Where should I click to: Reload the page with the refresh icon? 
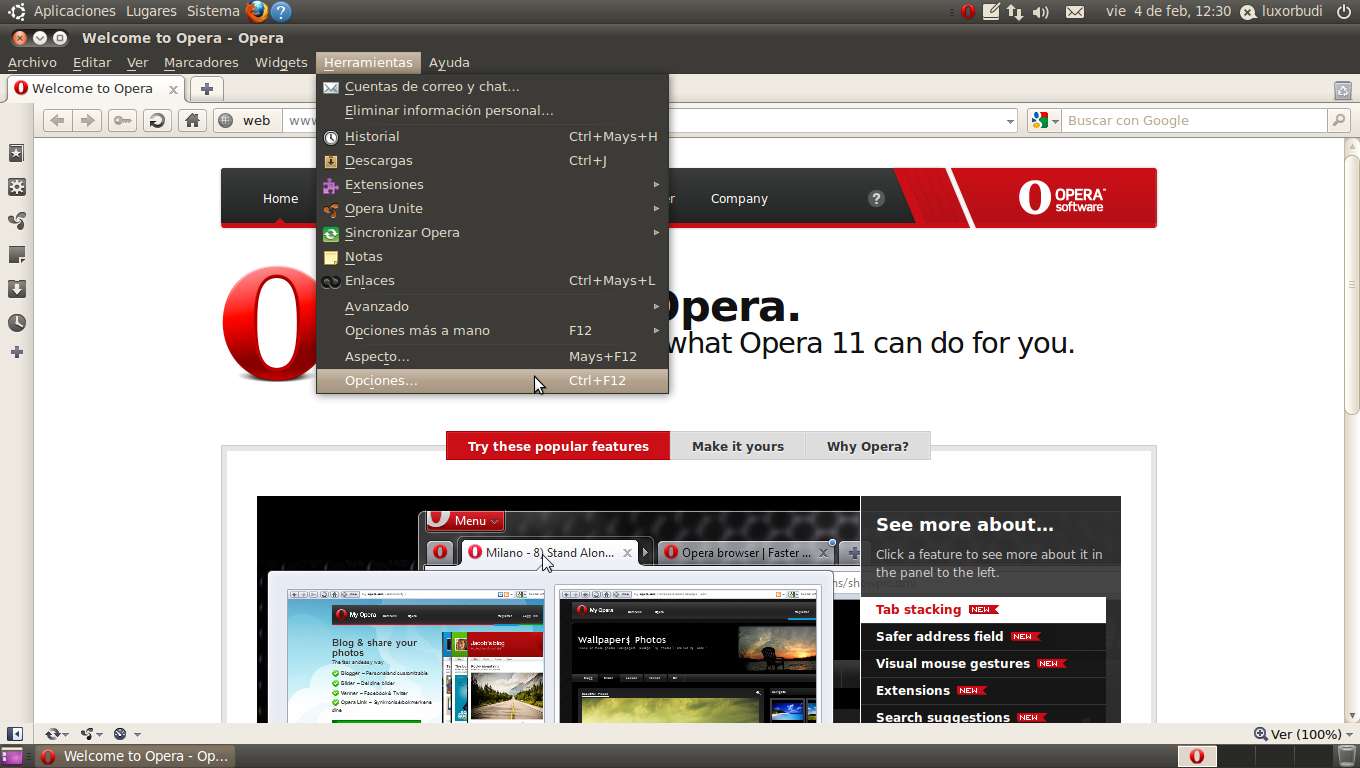157,121
